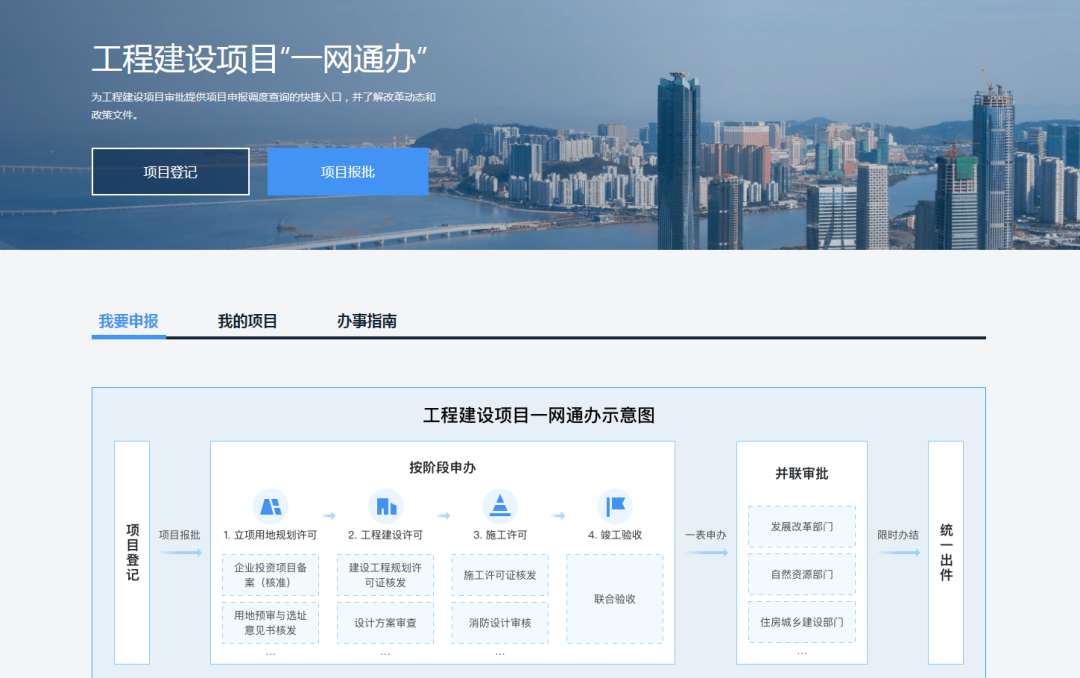Open 企业投资项目备案（核准） item
Viewport: 1080px width, 678px height.
pos(271,575)
